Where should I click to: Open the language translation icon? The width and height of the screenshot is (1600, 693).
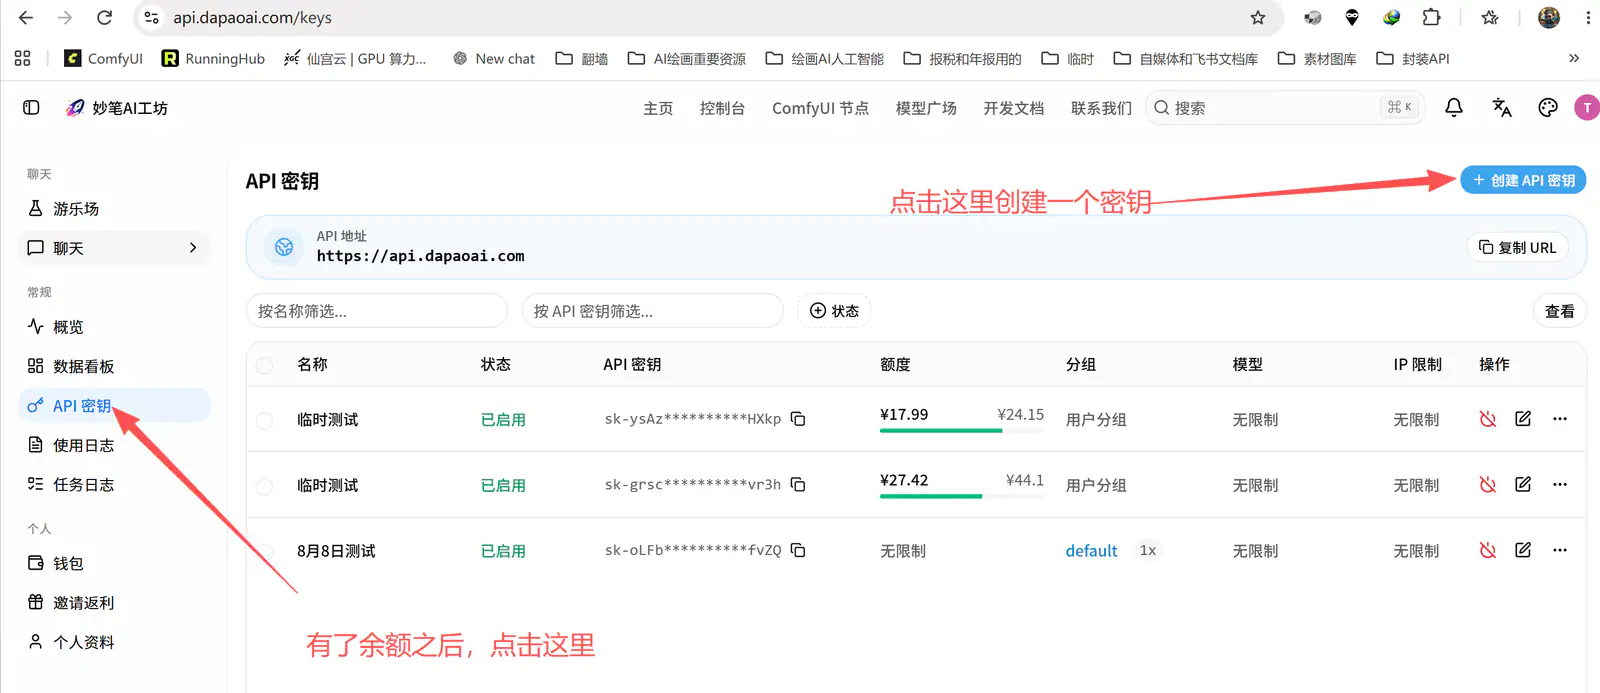click(x=1501, y=107)
